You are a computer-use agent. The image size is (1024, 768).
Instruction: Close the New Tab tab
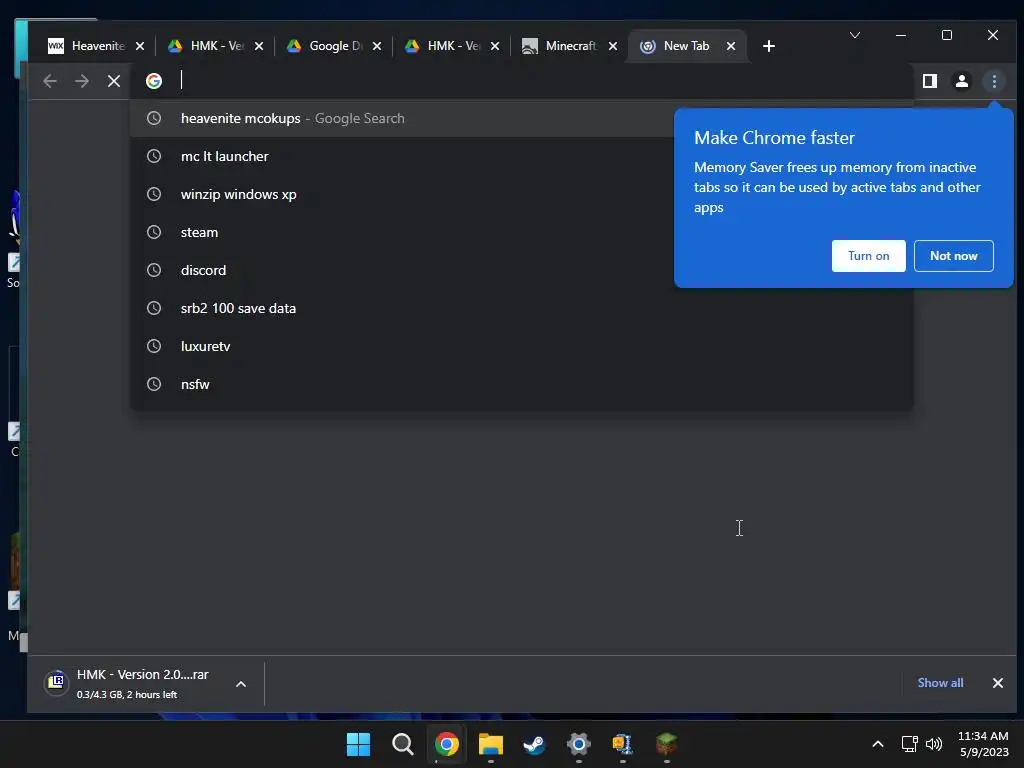(x=731, y=46)
